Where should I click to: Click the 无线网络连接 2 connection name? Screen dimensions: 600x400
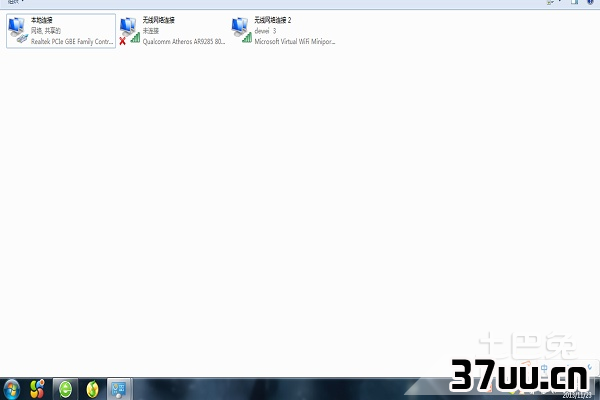coord(272,20)
